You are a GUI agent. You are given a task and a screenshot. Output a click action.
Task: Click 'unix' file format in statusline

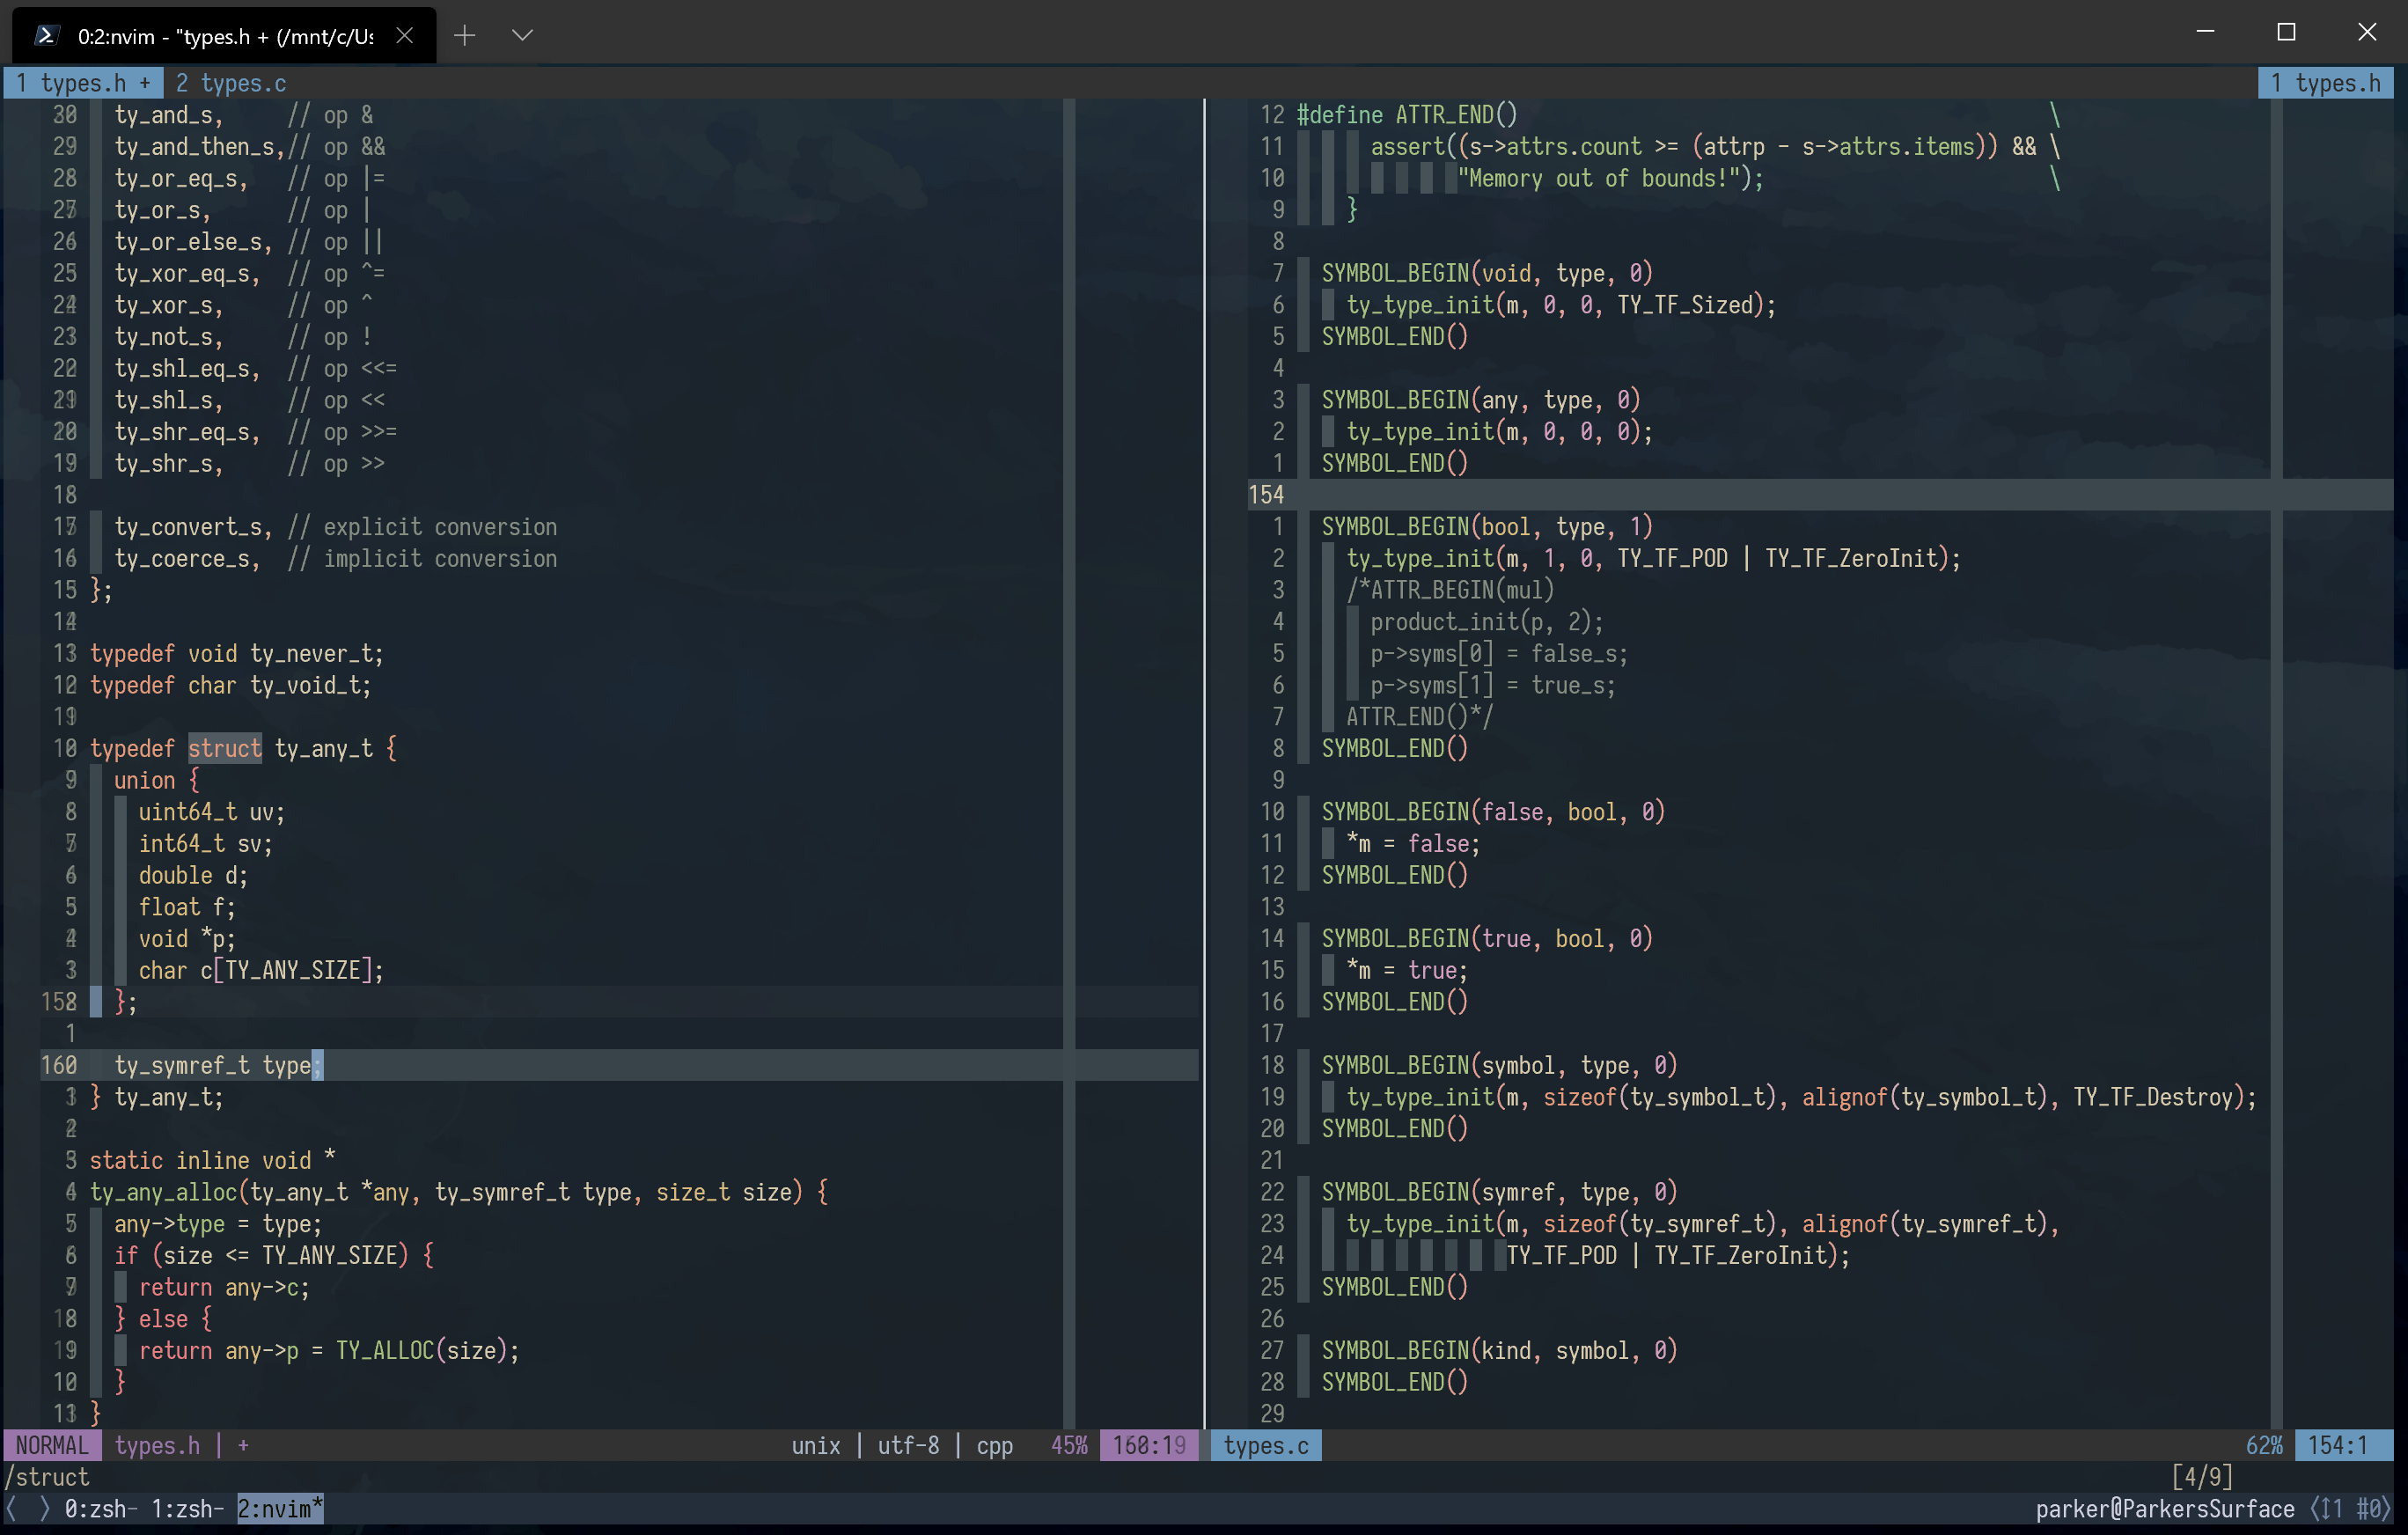(x=816, y=1445)
